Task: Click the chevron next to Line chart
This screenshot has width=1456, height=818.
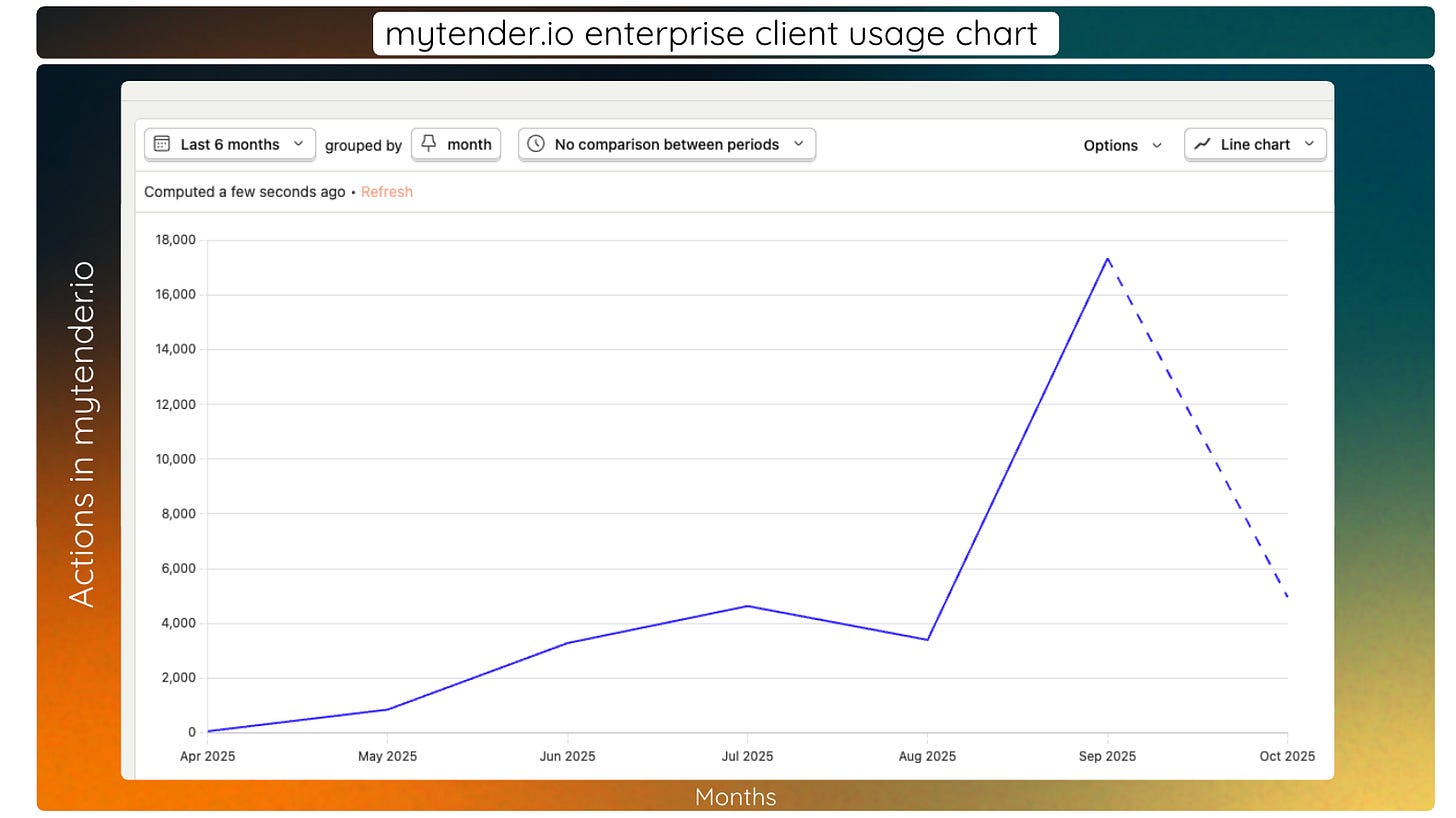Action: pyautogui.click(x=1309, y=144)
